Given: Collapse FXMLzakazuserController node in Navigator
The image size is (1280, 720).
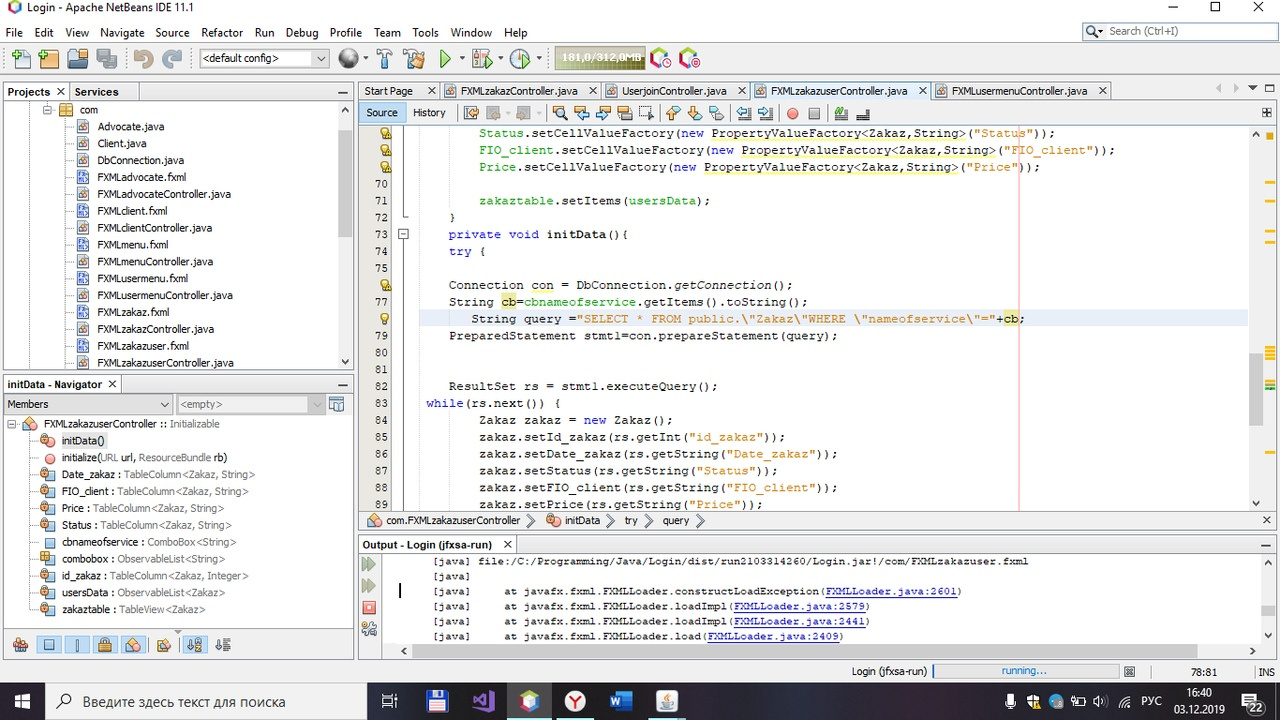Looking at the screenshot, I should (x=12, y=424).
